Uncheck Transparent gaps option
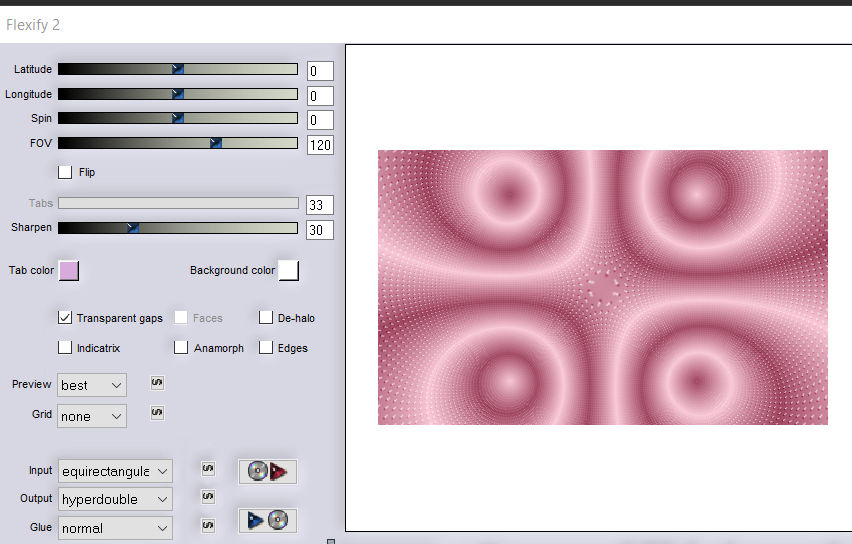Image resolution: width=852 pixels, height=544 pixels. 65,317
